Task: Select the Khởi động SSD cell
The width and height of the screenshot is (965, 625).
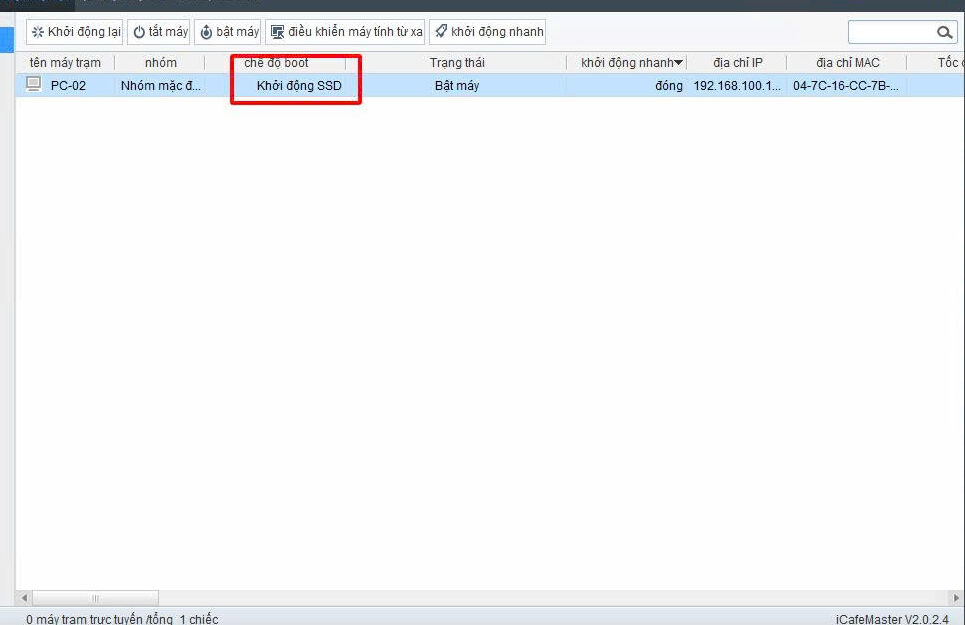Action: tap(298, 86)
